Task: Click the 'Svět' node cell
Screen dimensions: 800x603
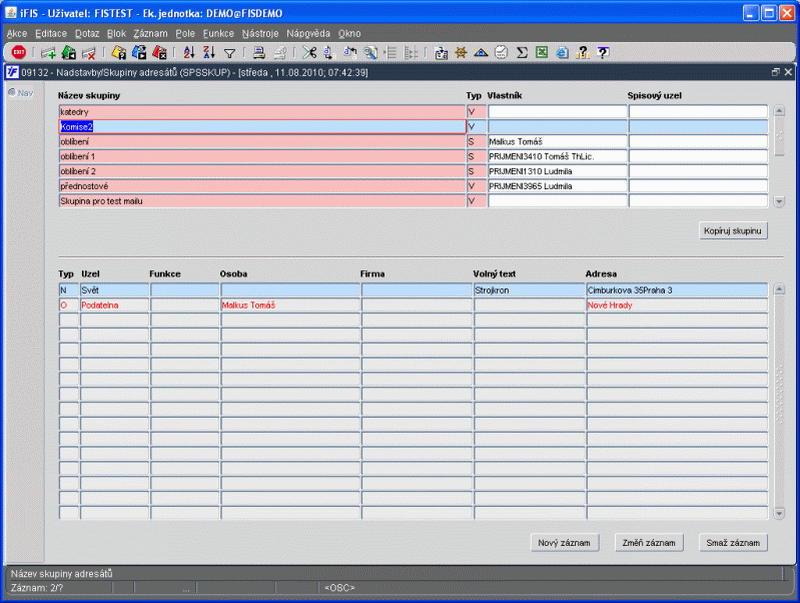Action: click(114, 290)
